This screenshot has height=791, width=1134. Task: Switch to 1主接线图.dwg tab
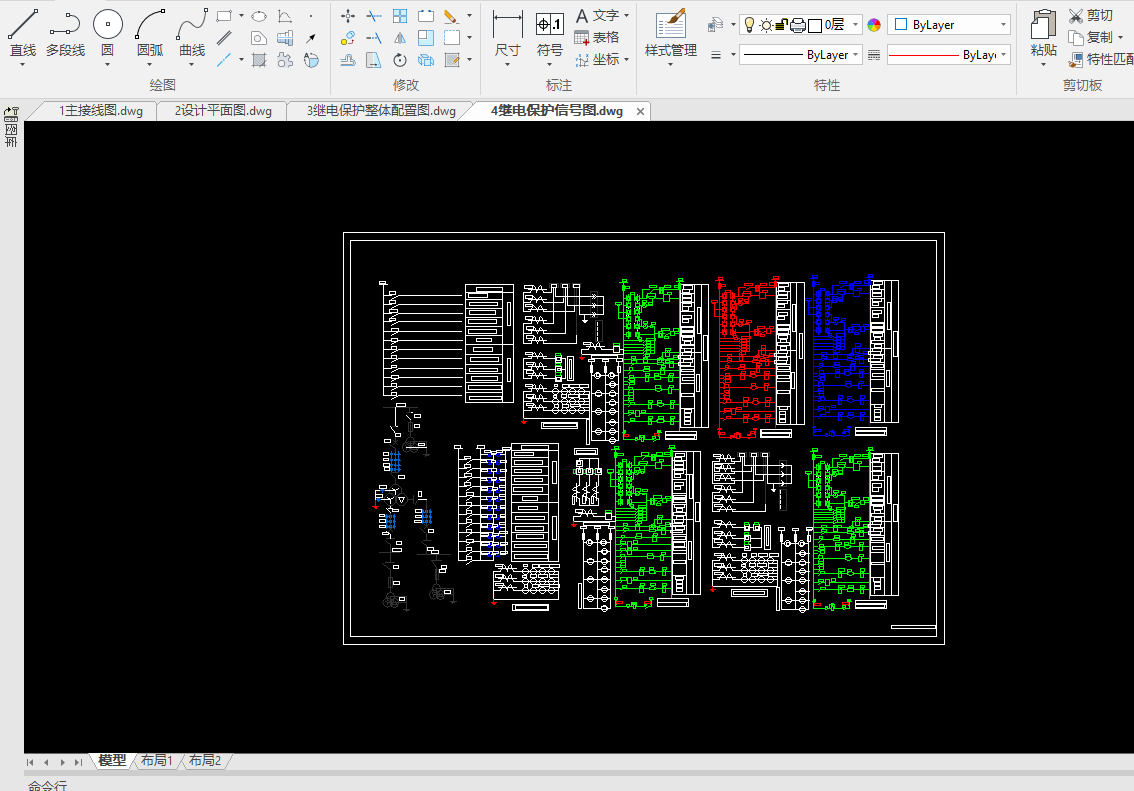pos(101,111)
